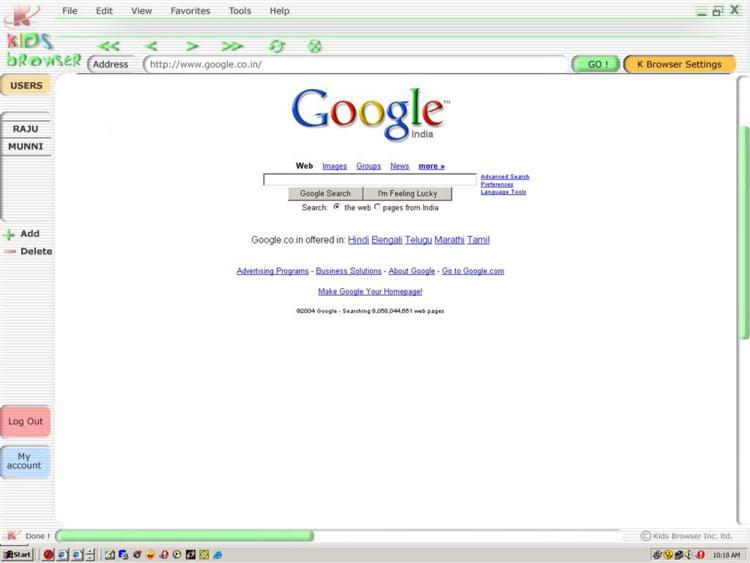Open the View menu
Viewport: 750px width, 563px height.
142,11
